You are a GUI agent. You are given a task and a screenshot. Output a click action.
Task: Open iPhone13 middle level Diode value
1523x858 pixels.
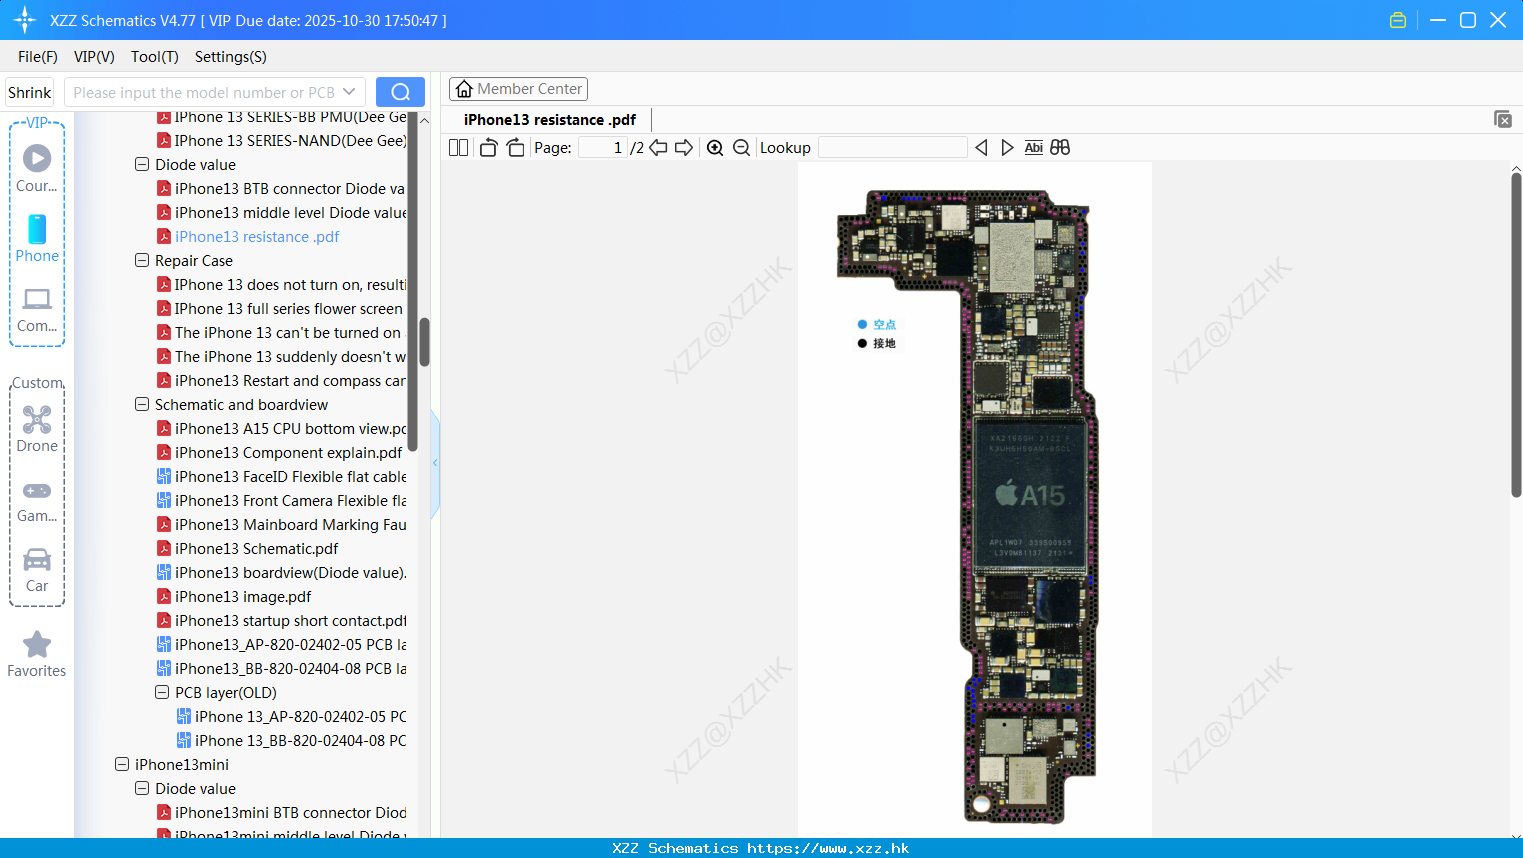coord(290,212)
